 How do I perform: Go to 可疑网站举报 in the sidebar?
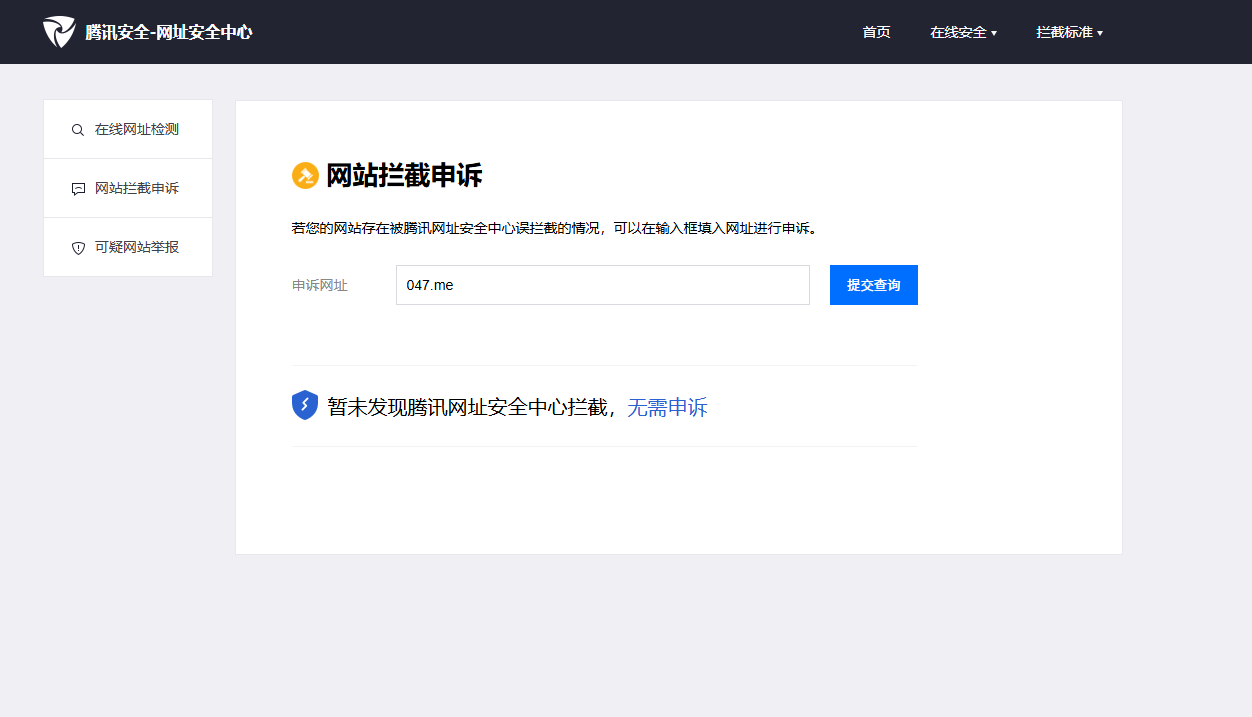128,247
